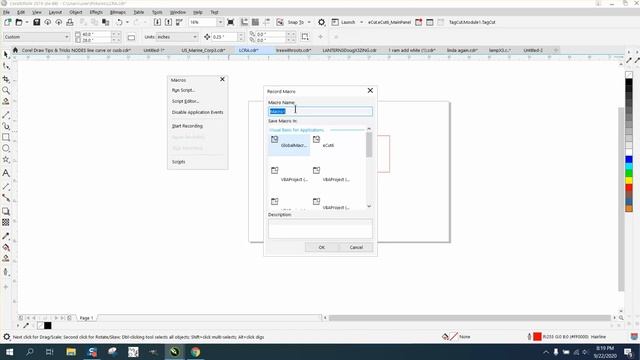Click the Landscape orientation icon
The width and height of the screenshot is (640, 360).
point(131,37)
